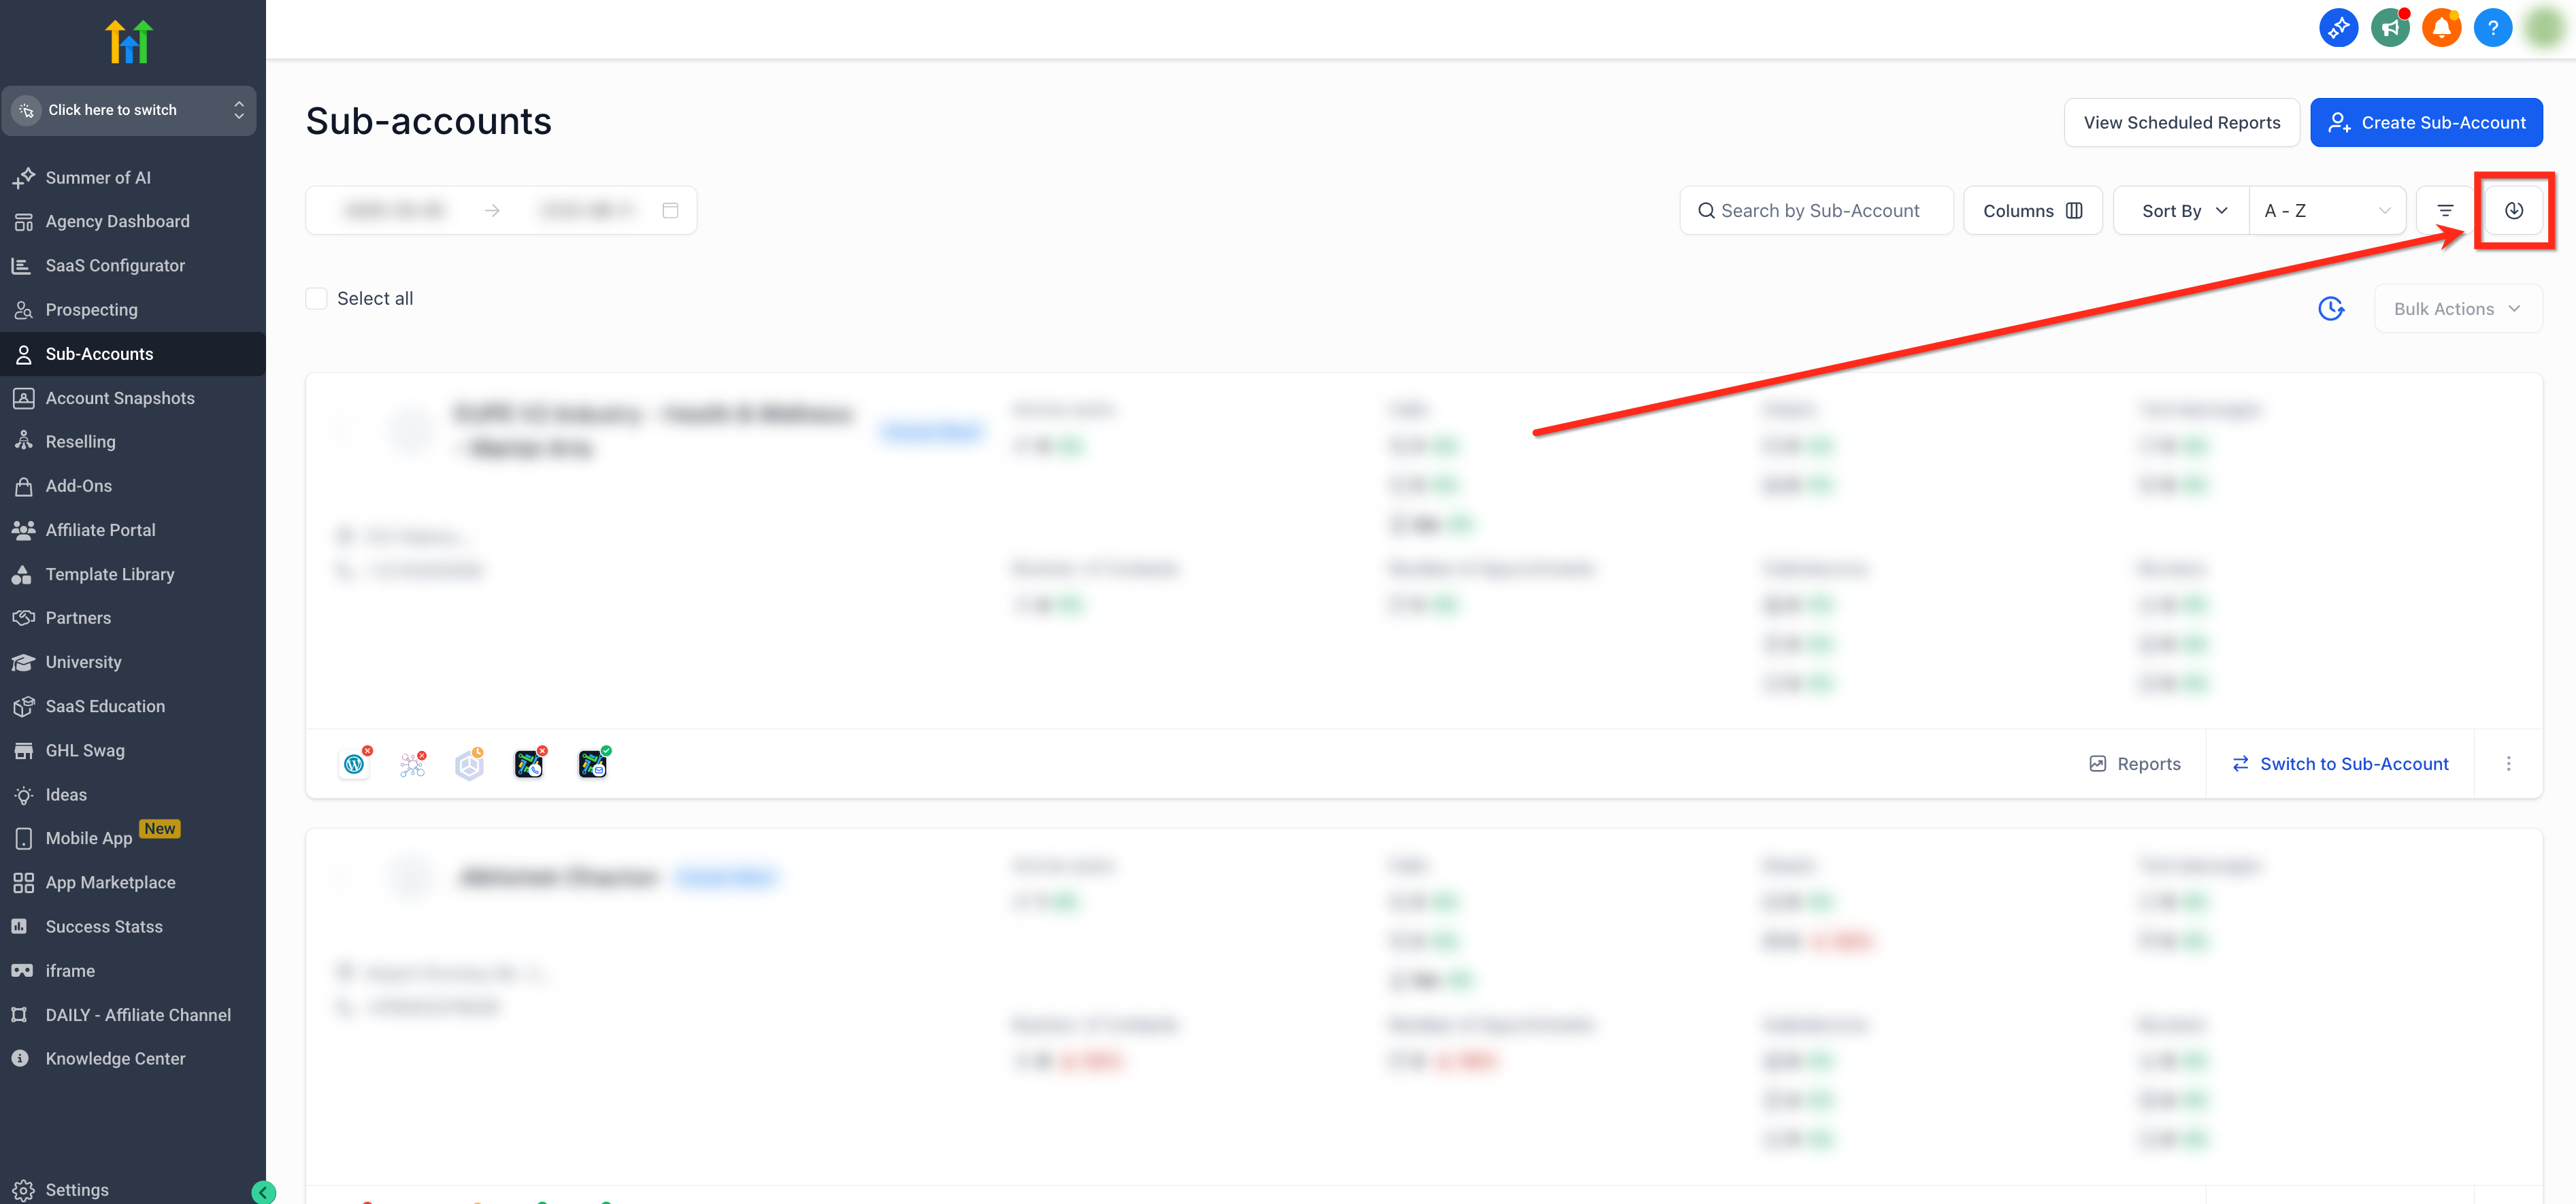
Task: Open Account Snapshots menu item
Action: tap(120, 398)
